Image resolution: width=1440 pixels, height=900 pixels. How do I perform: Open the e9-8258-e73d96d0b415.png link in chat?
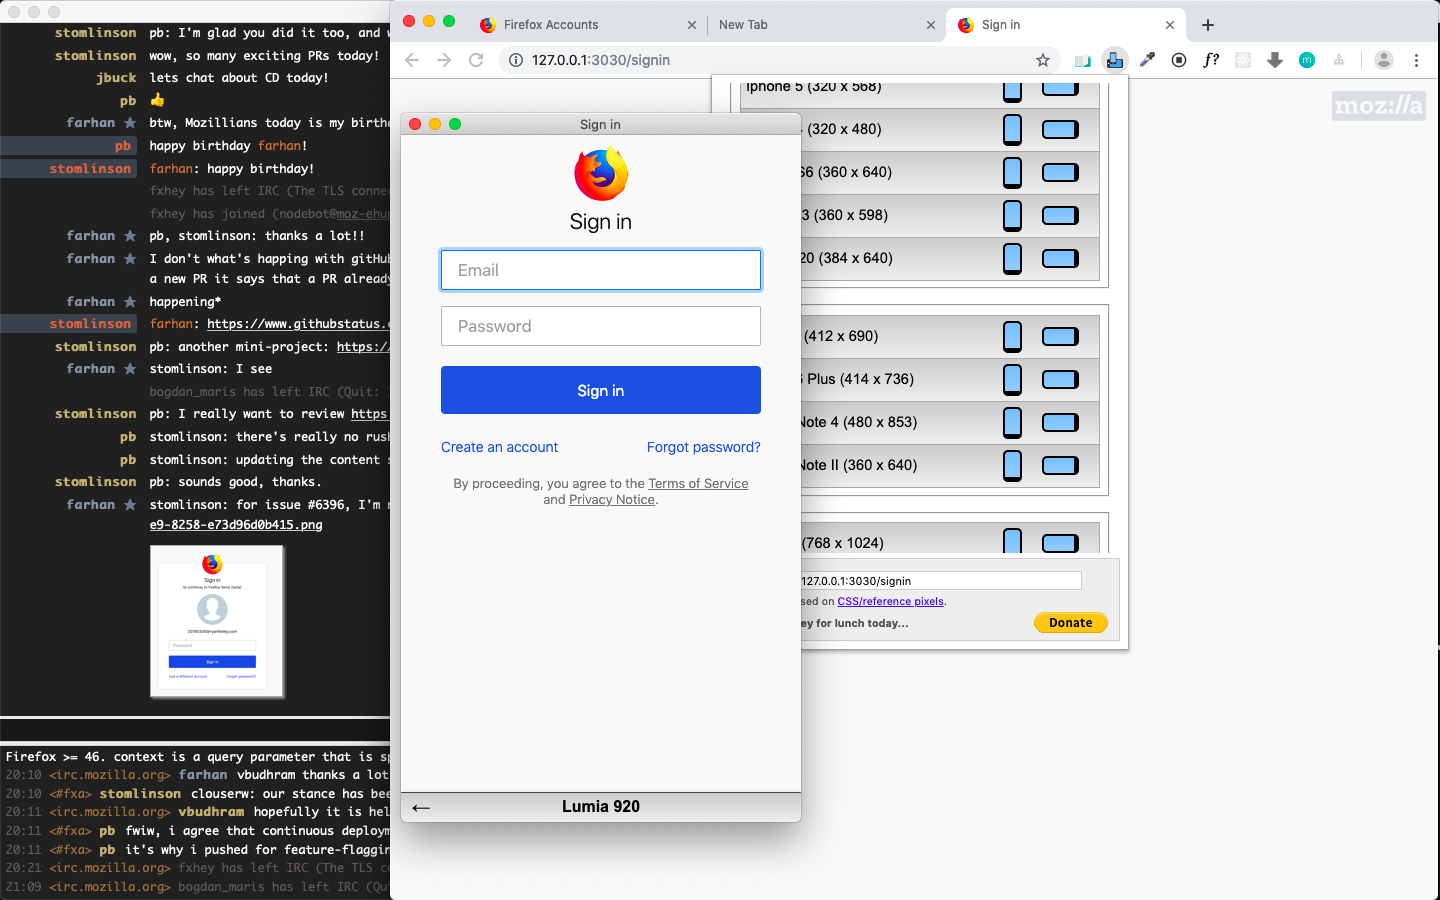coord(236,525)
